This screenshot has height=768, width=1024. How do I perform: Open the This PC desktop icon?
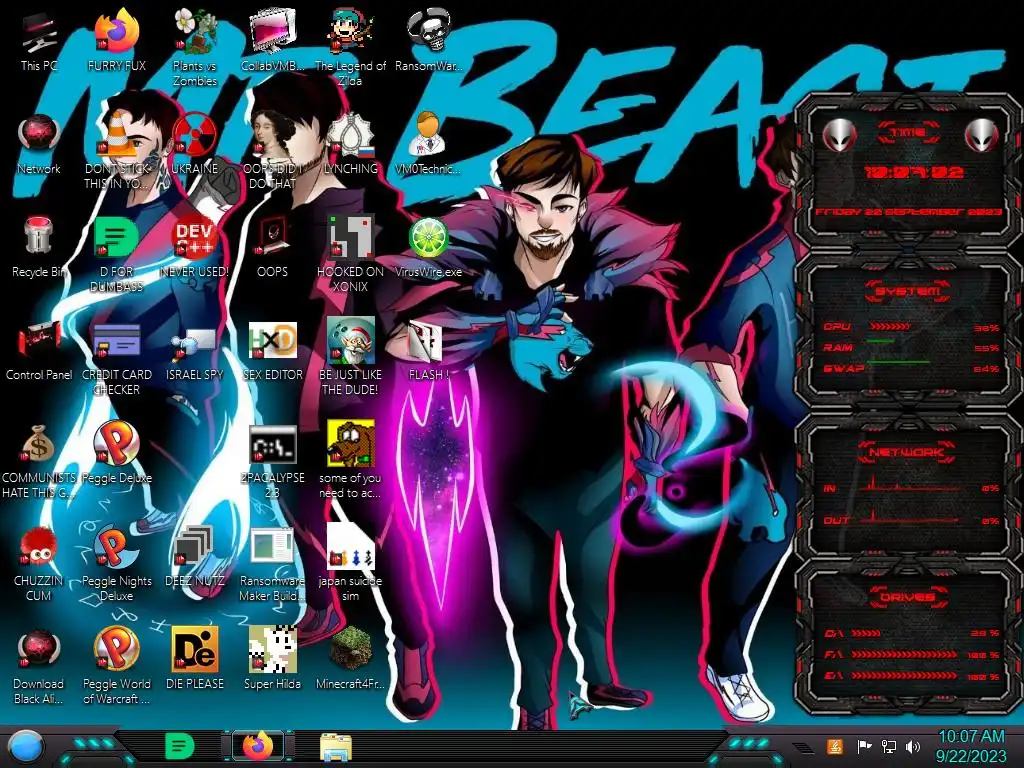point(39,40)
